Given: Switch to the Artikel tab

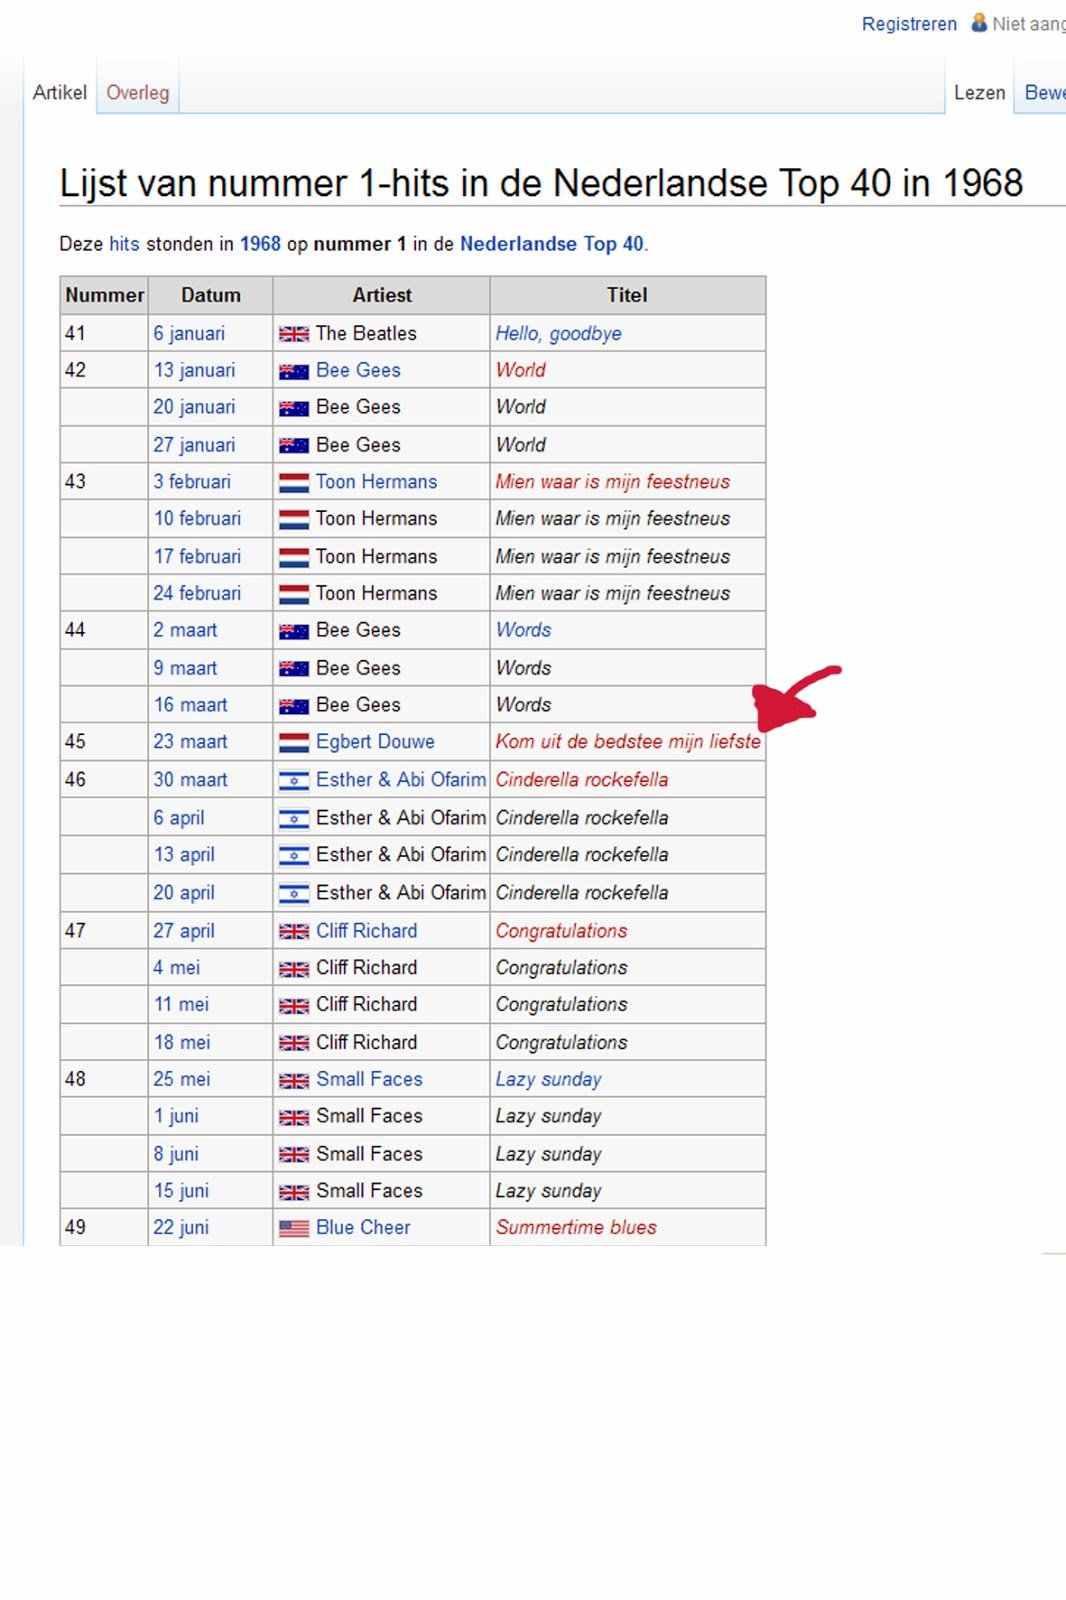Looking at the screenshot, I should [x=60, y=93].
